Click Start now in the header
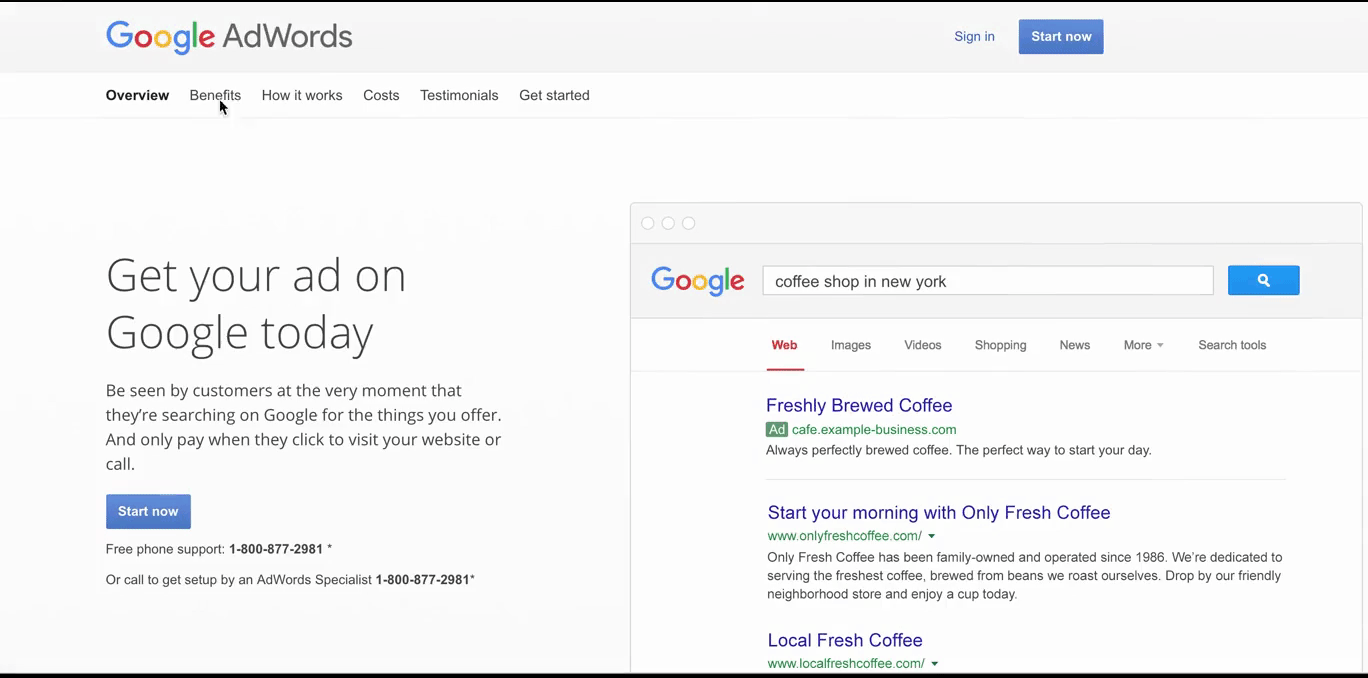Viewport: 1368px width, 678px height. coord(1061,37)
